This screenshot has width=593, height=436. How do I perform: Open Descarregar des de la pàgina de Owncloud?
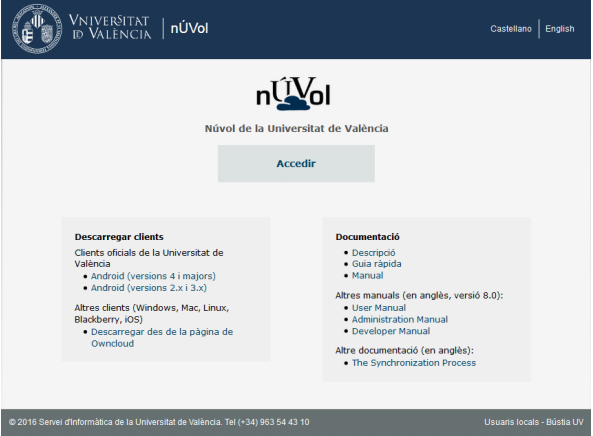[162, 338]
